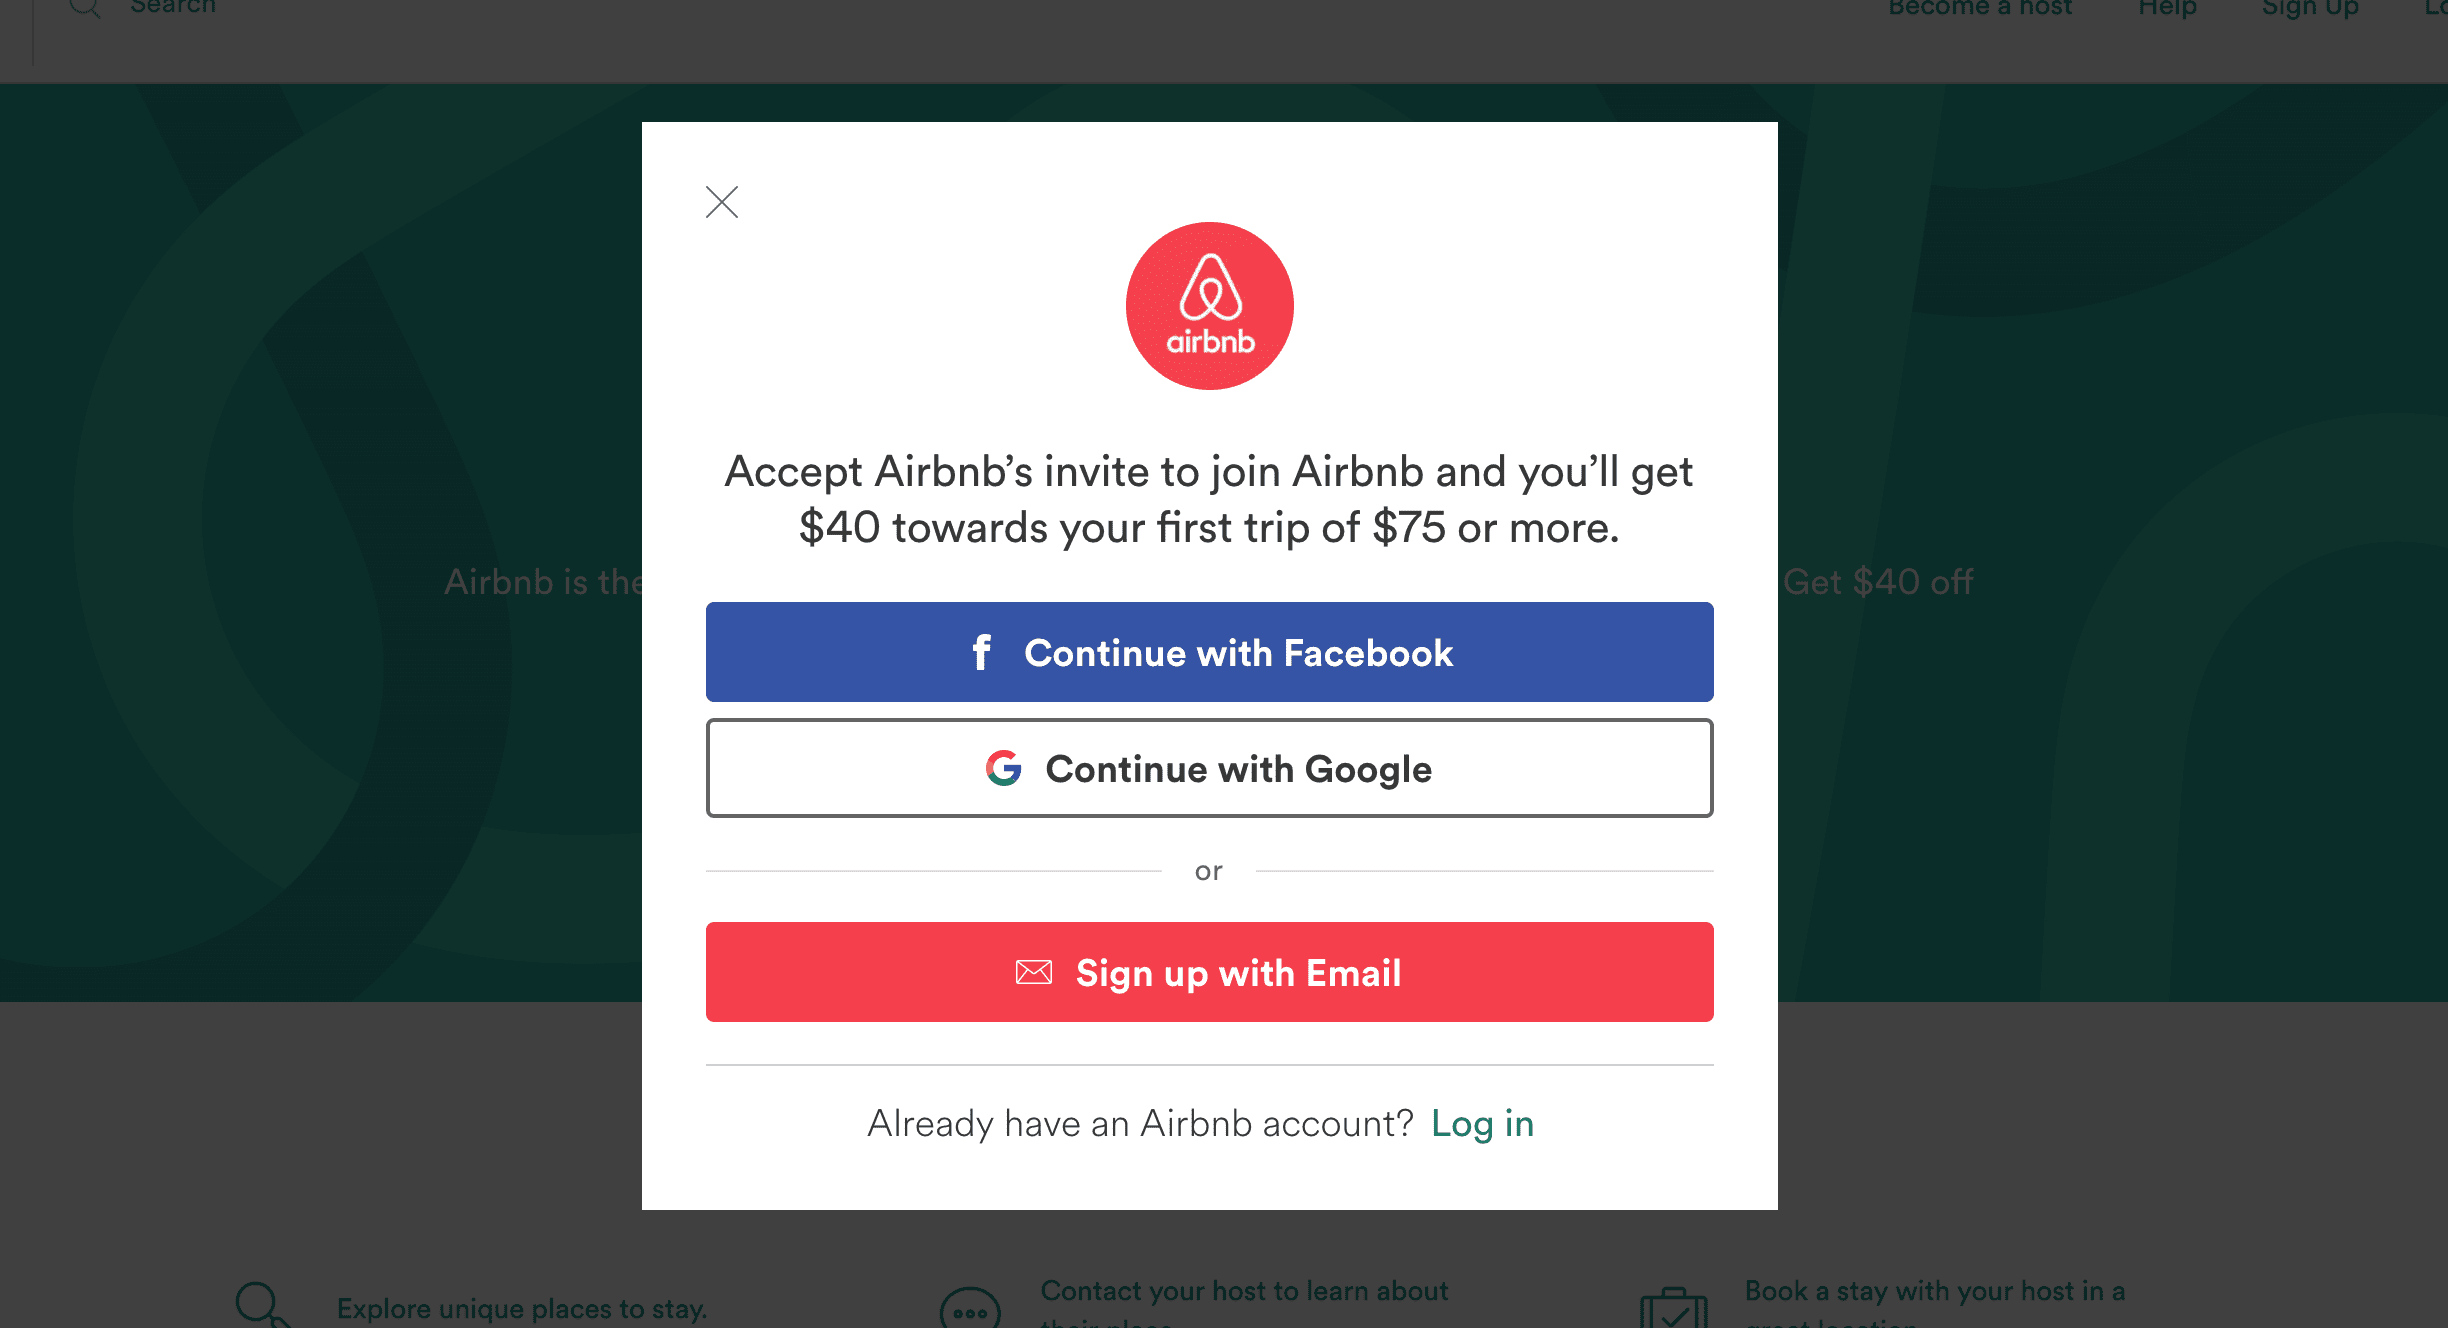Open Become a host menu item
Viewport: 2448px width, 1328px height.
[x=1980, y=8]
